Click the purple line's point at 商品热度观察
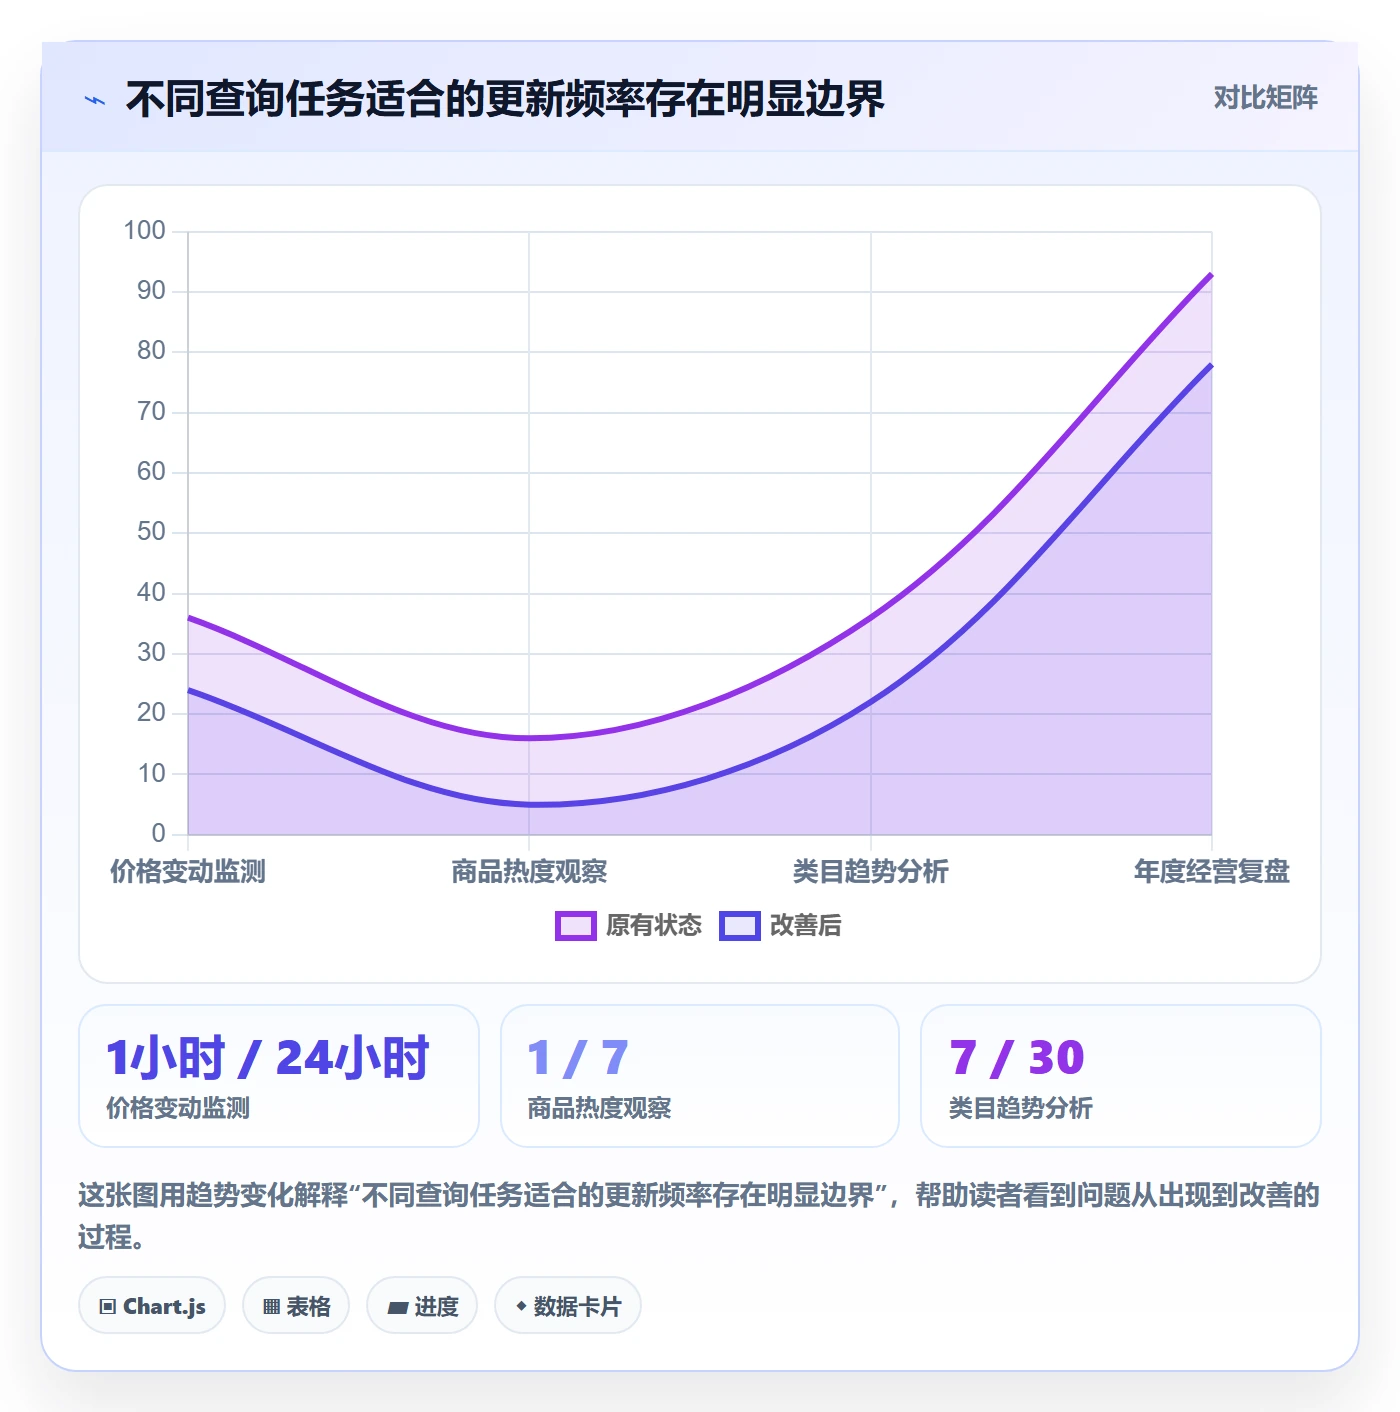1400x1412 pixels. 529,738
